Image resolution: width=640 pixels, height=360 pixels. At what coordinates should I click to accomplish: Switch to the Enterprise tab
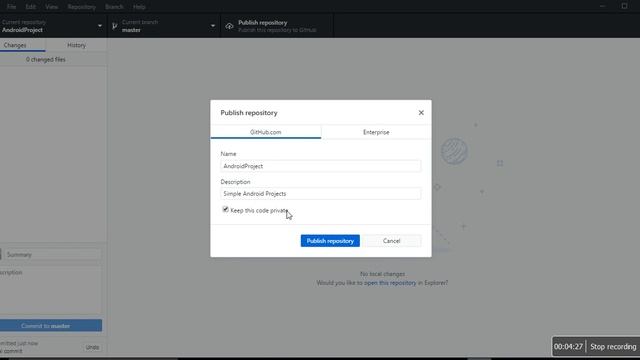coord(376,132)
